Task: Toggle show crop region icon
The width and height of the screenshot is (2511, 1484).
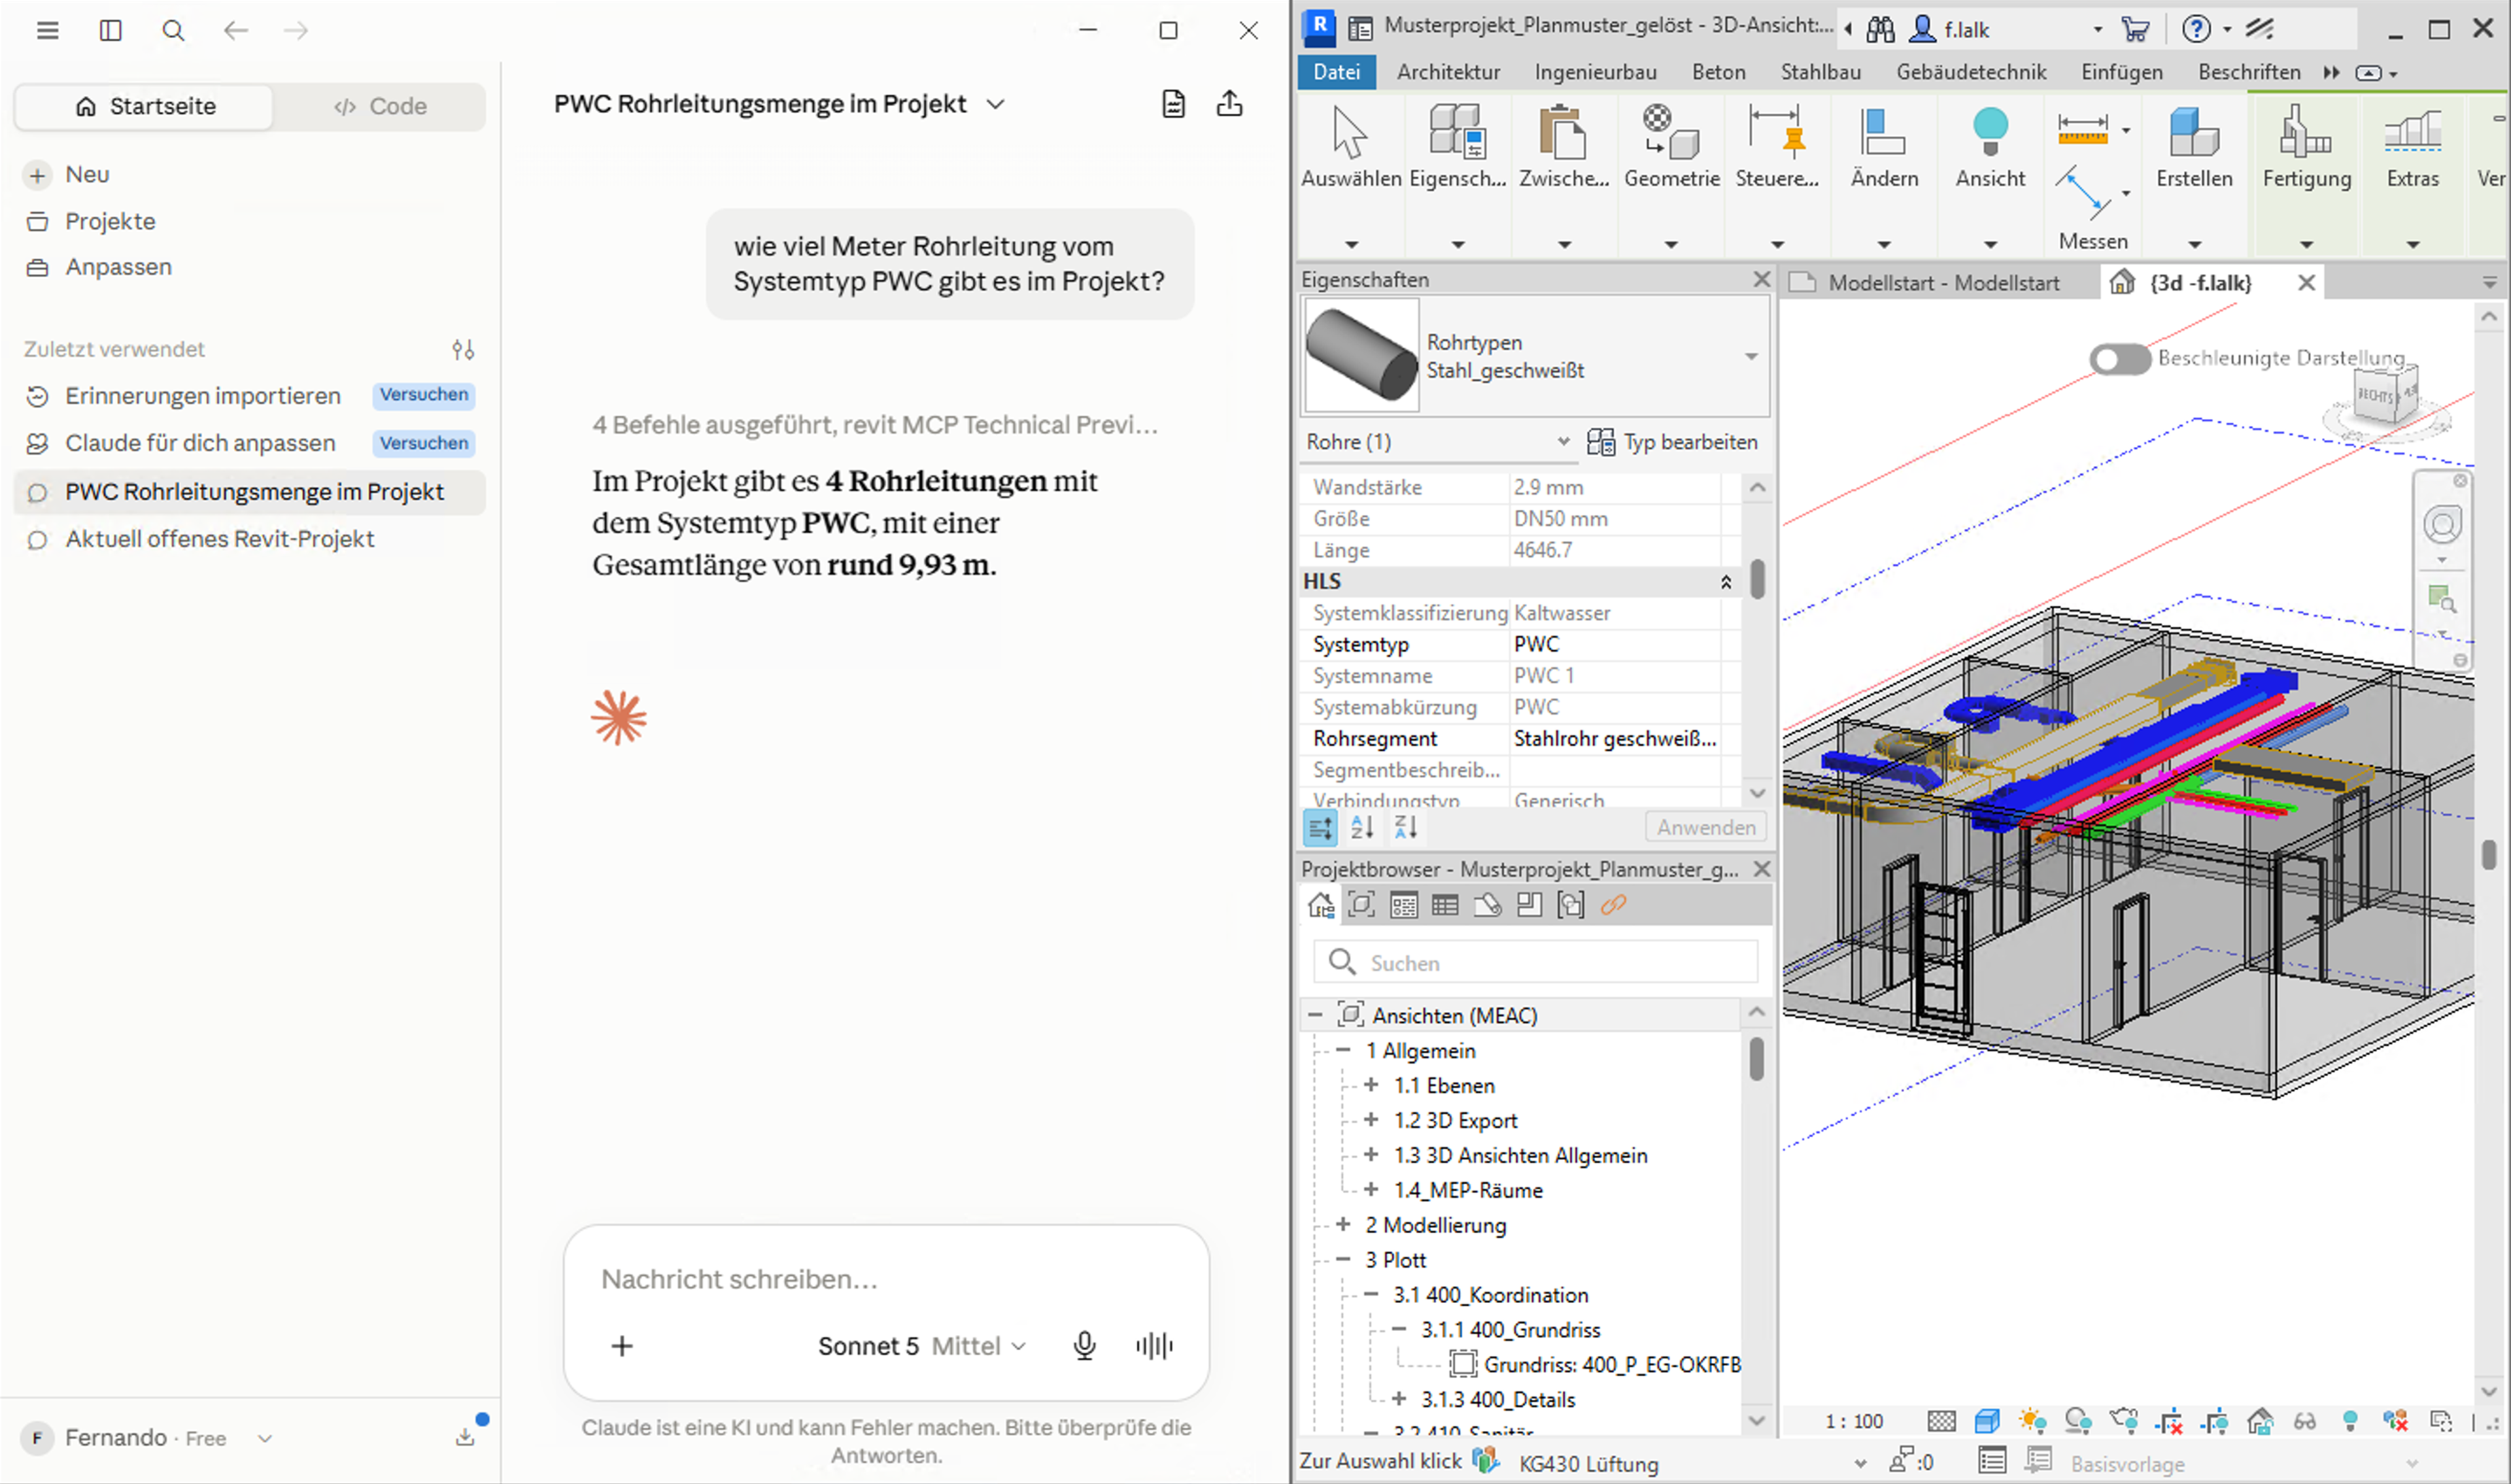Action: click(x=2215, y=1421)
